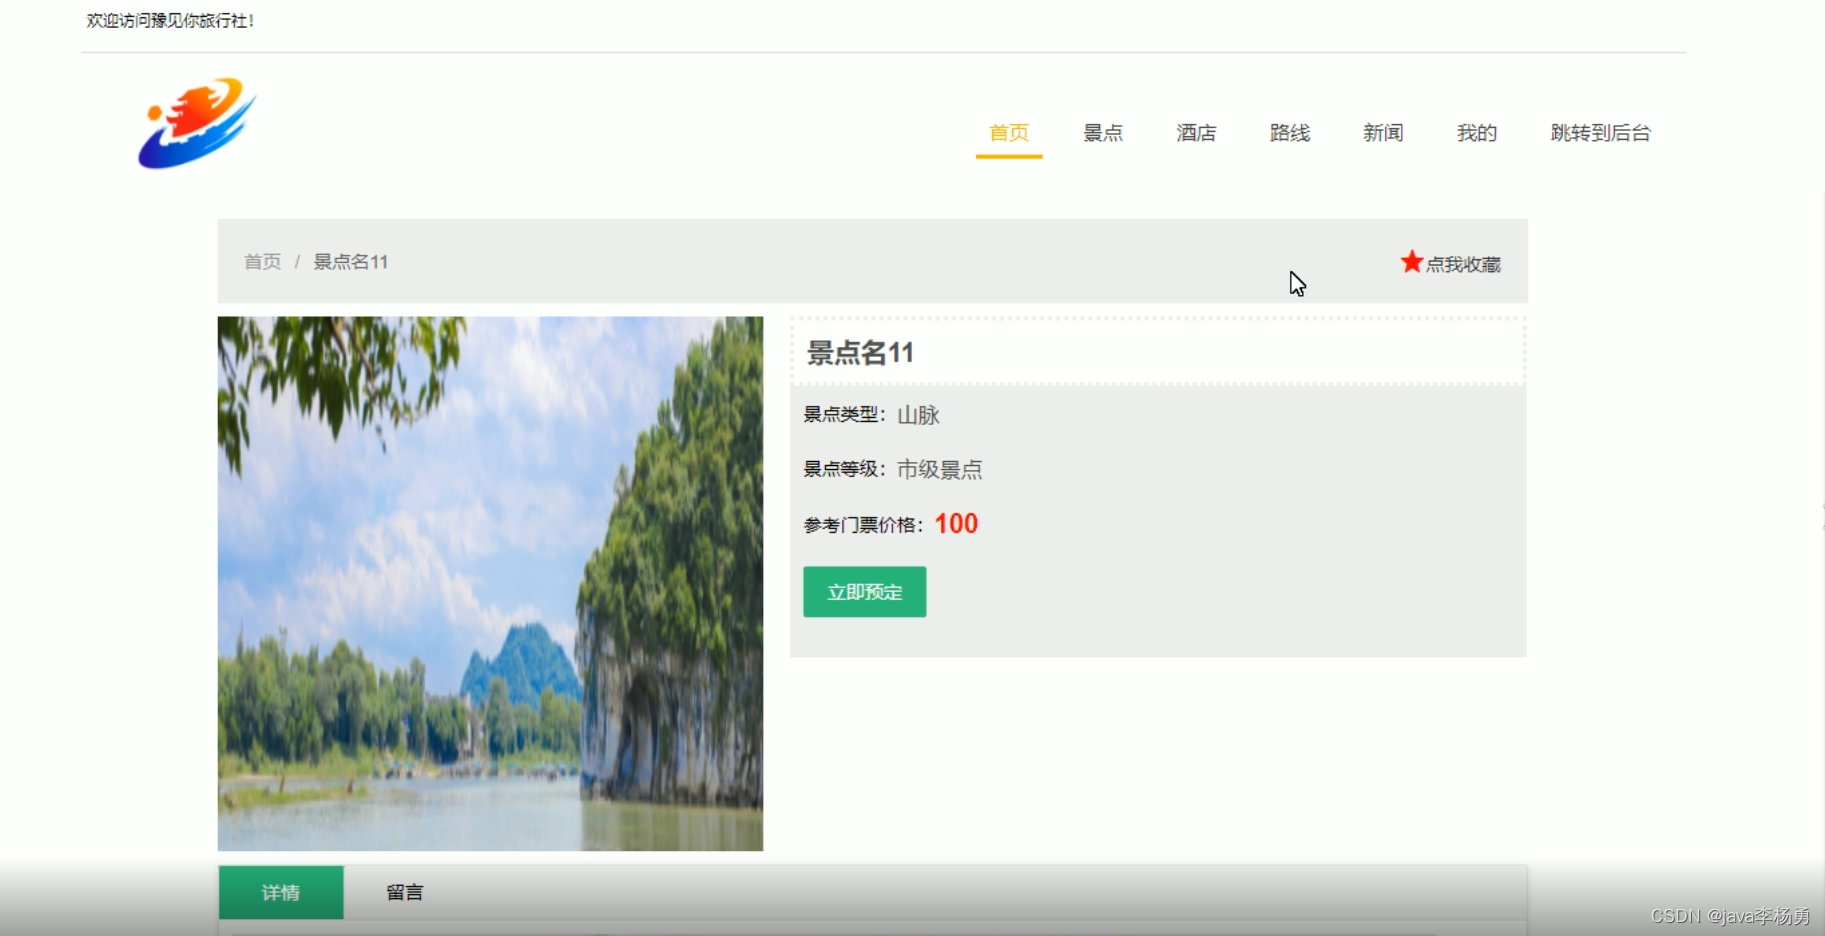
Task: Click the travel agency logo icon
Action: pyautogui.click(x=197, y=122)
